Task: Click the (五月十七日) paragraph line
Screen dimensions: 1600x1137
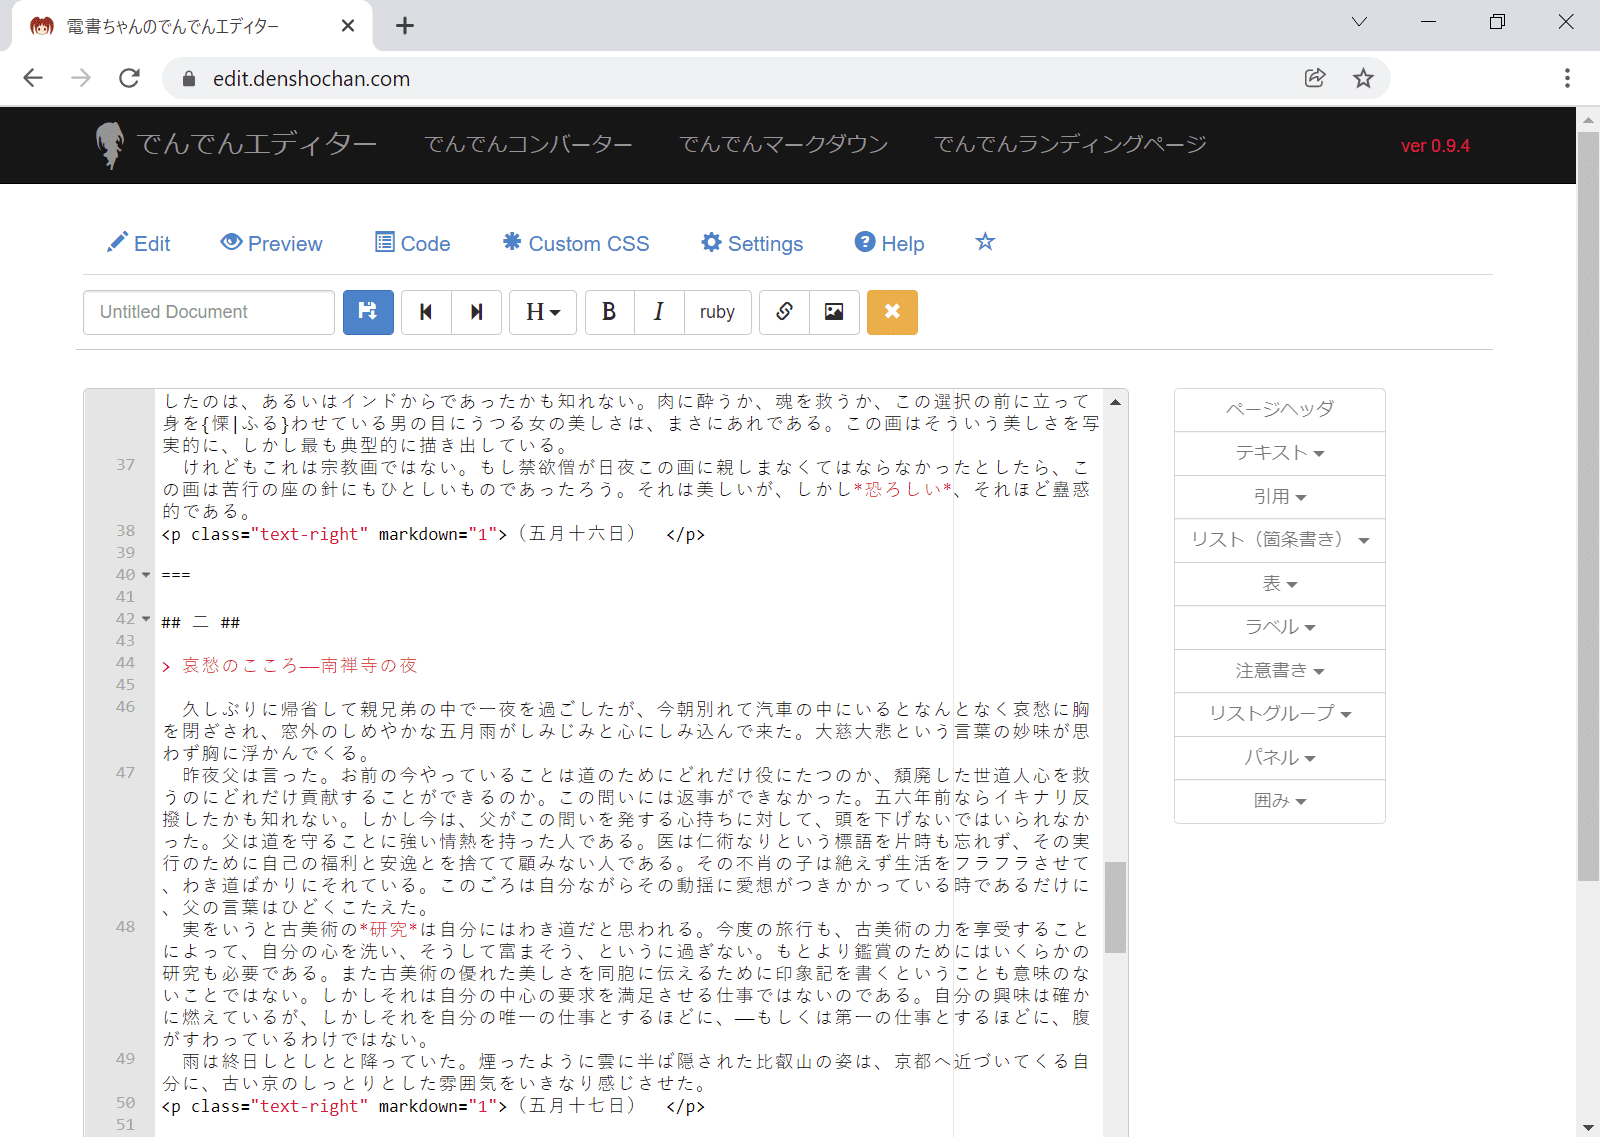Action: pyautogui.click(x=433, y=1106)
